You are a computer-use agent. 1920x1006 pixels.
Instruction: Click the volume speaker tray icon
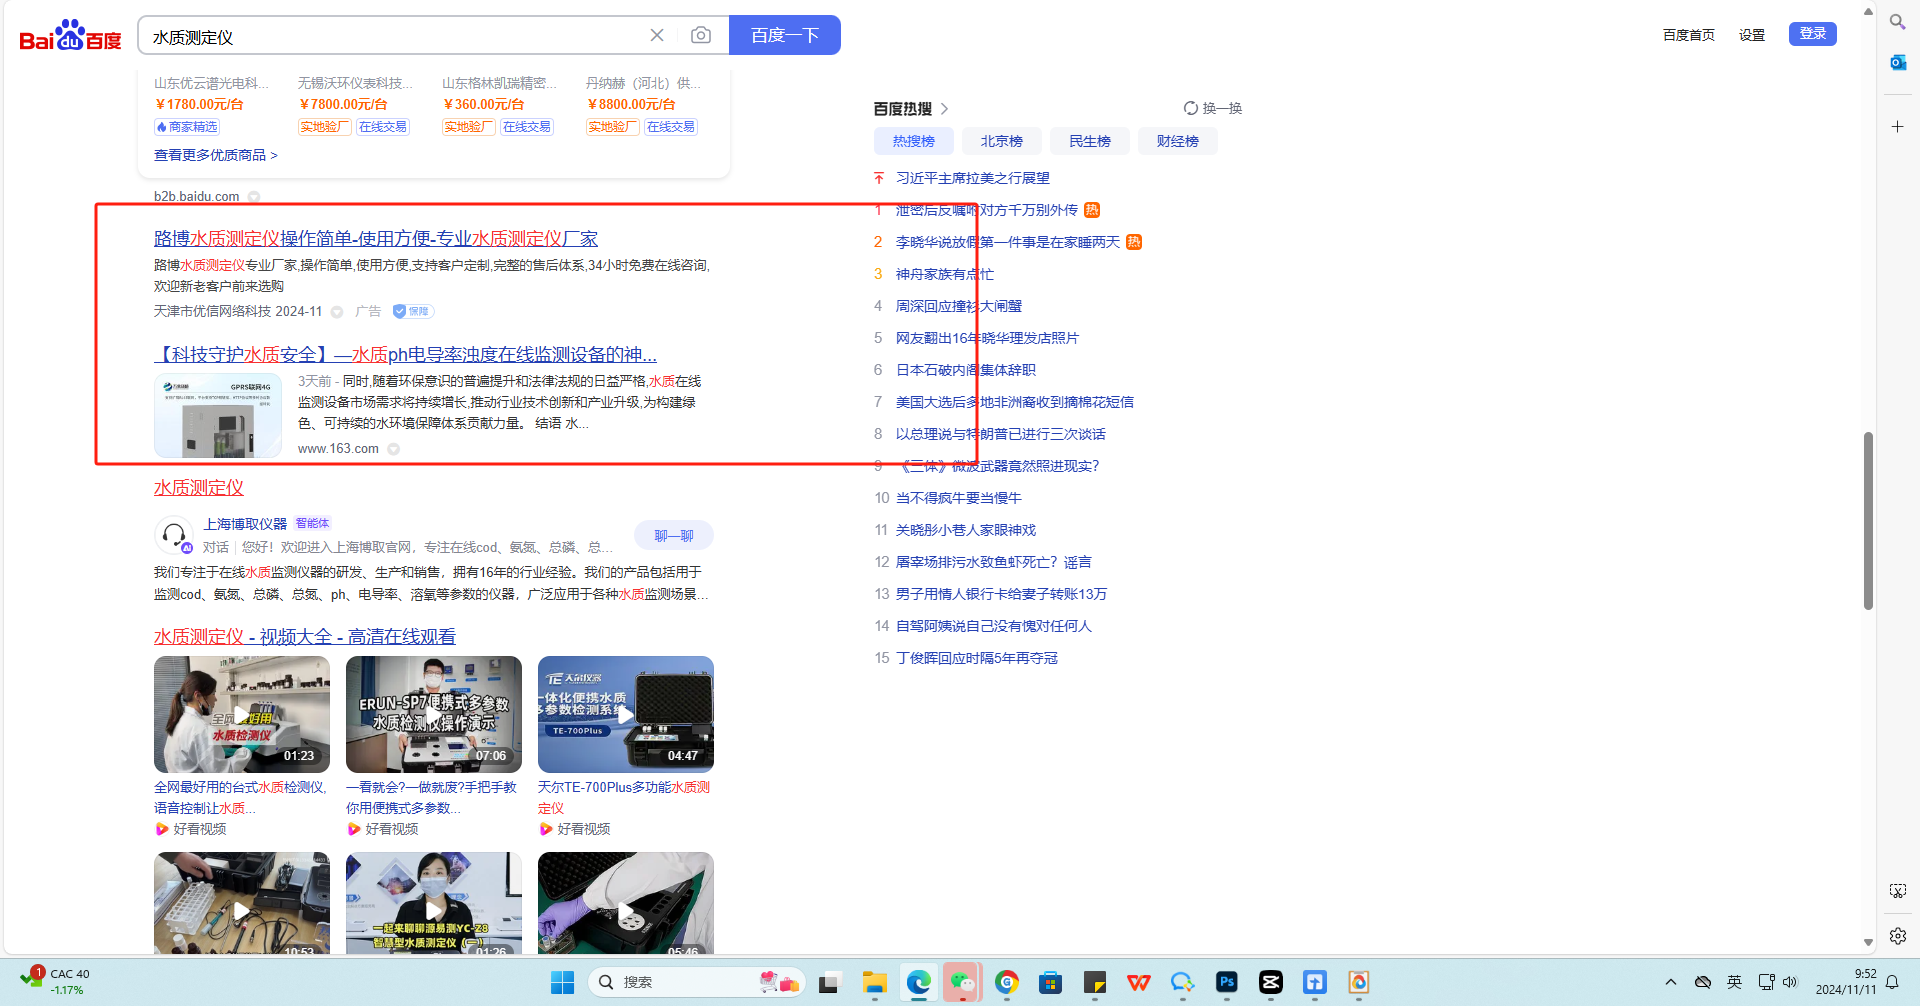pos(1791,982)
